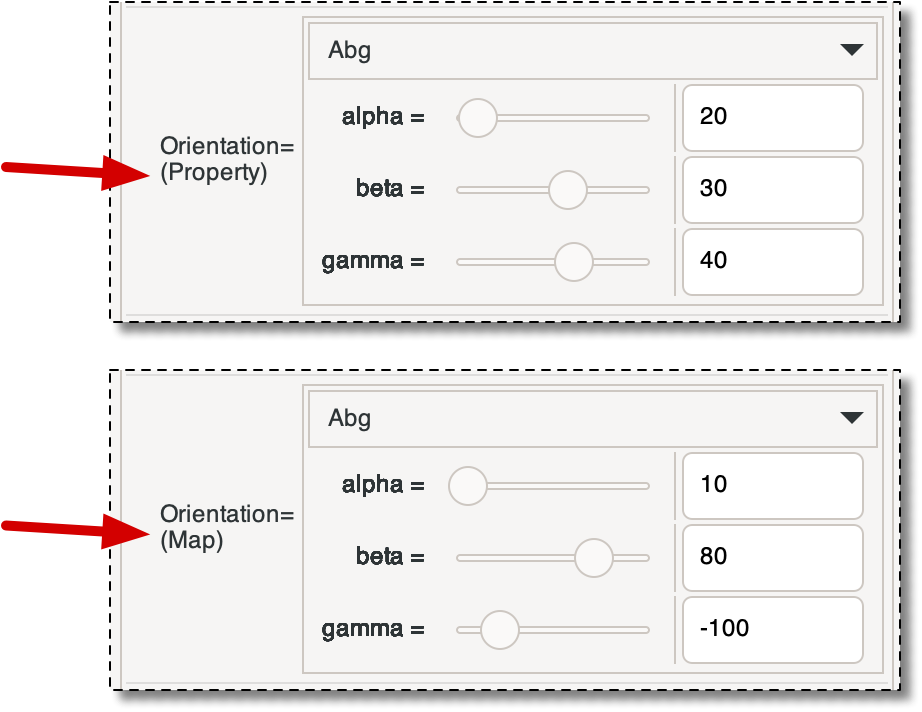
Task: Select the alpha field showing 10
Action: coord(772,486)
